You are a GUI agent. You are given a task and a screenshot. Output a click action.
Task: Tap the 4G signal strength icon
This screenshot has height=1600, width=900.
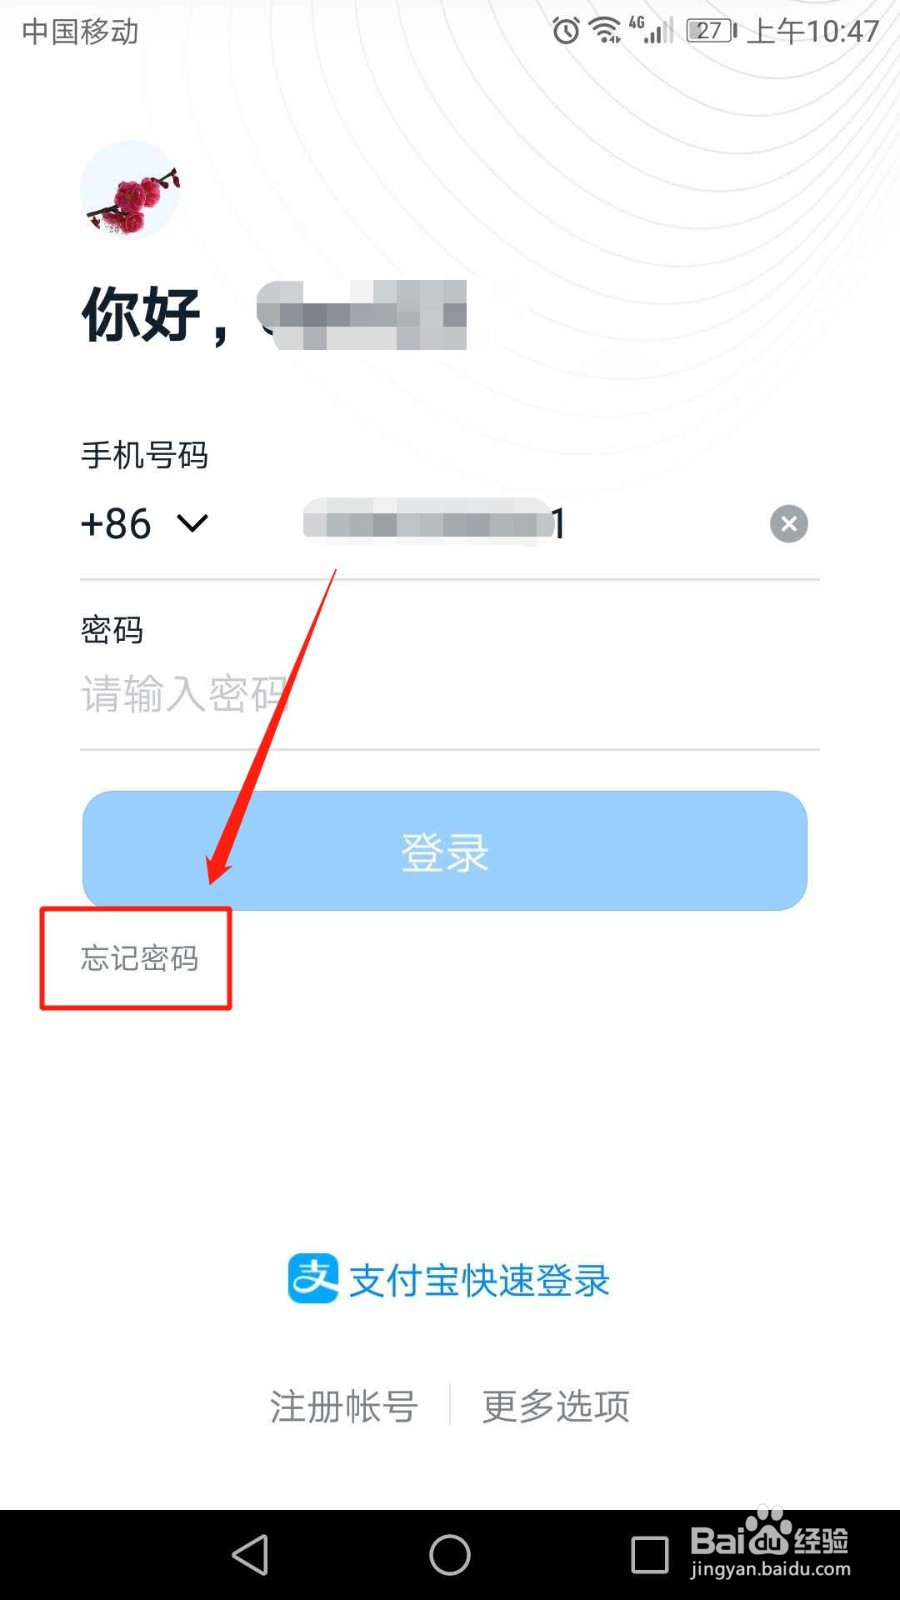[651, 31]
